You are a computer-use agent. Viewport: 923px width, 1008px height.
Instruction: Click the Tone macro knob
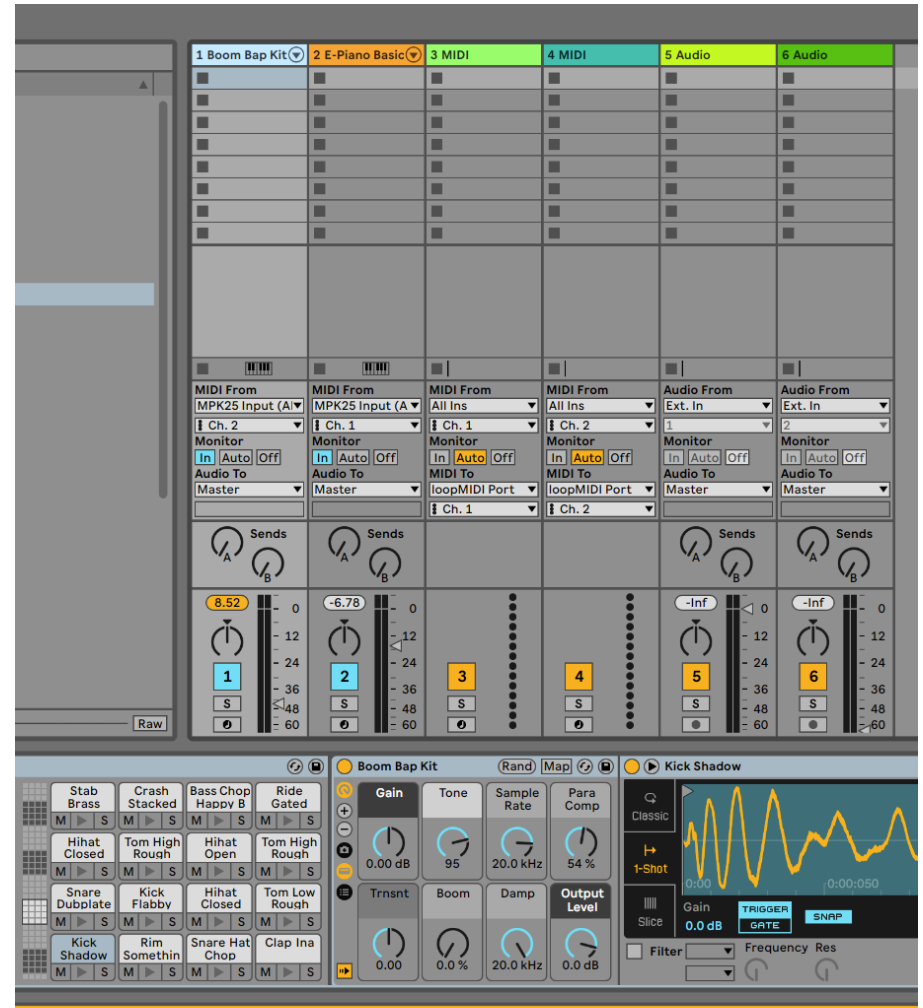[453, 842]
